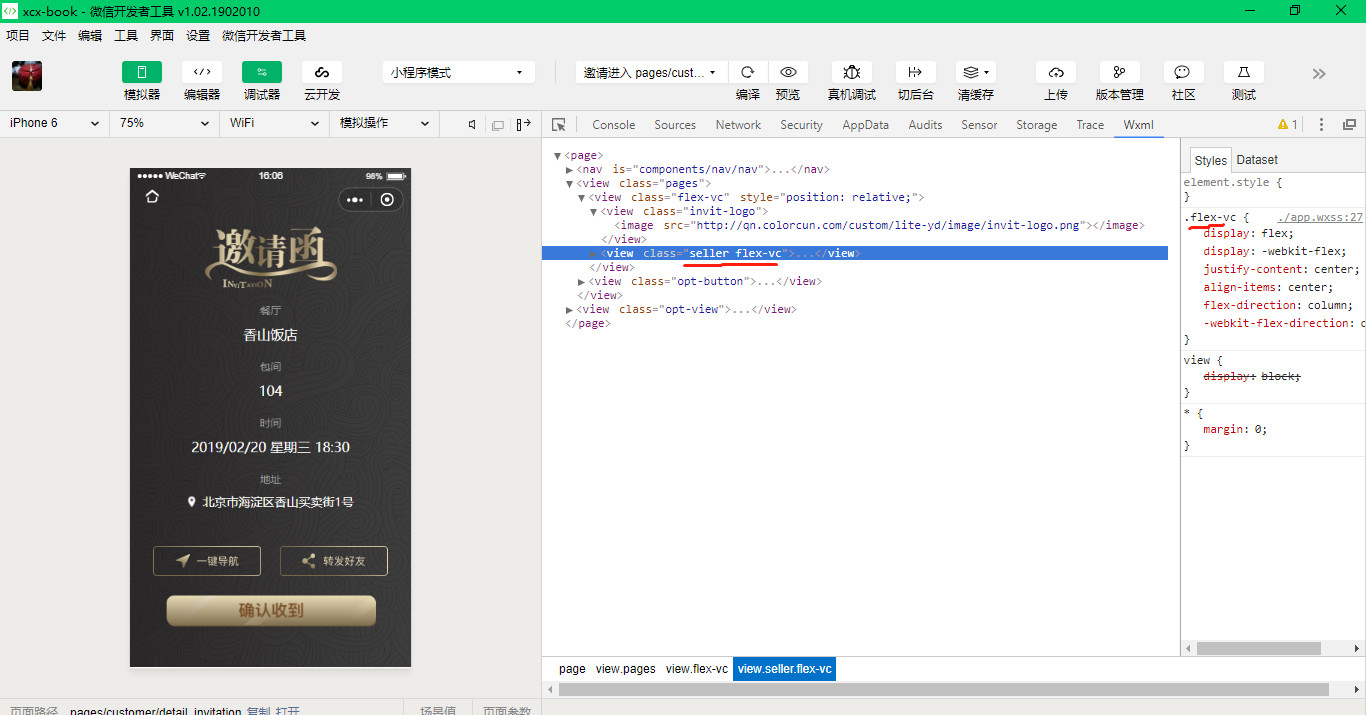
Task: Switch to the Sources tab
Action: [675, 125]
